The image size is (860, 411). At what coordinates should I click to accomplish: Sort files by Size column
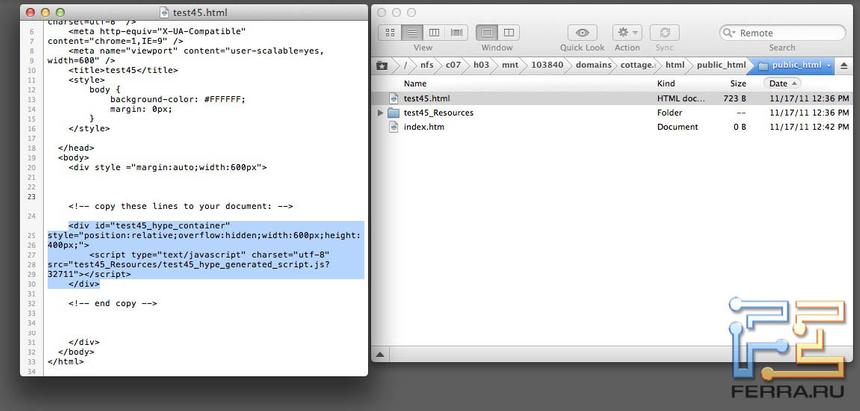point(738,83)
